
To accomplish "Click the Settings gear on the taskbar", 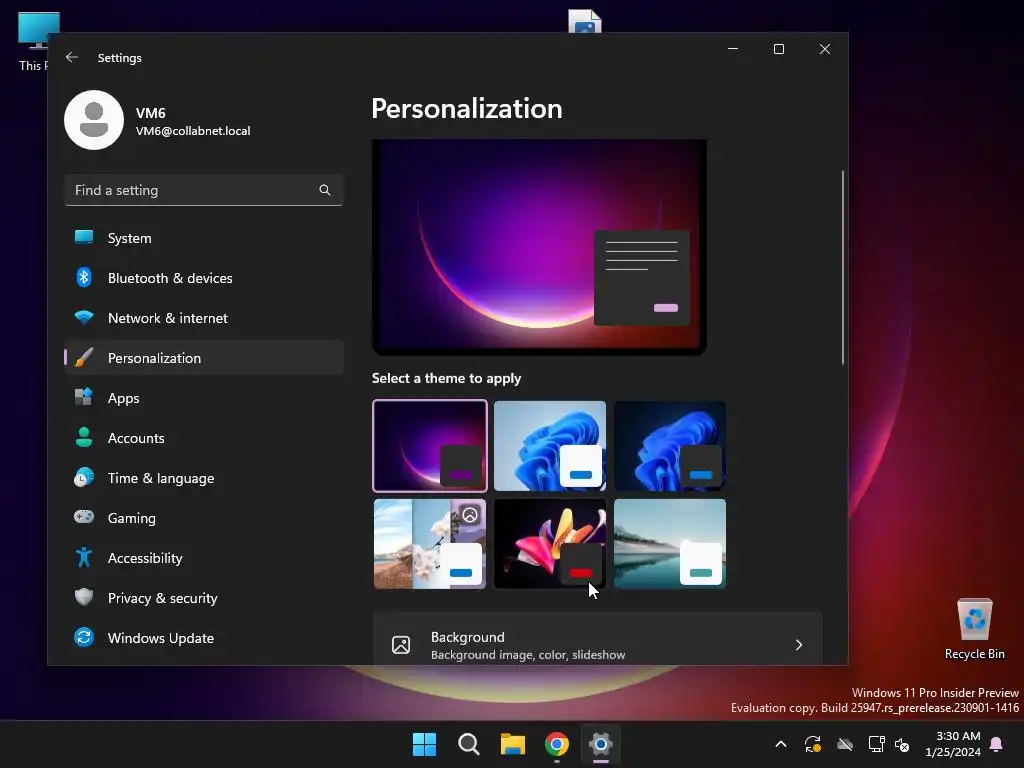I will pos(601,744).
